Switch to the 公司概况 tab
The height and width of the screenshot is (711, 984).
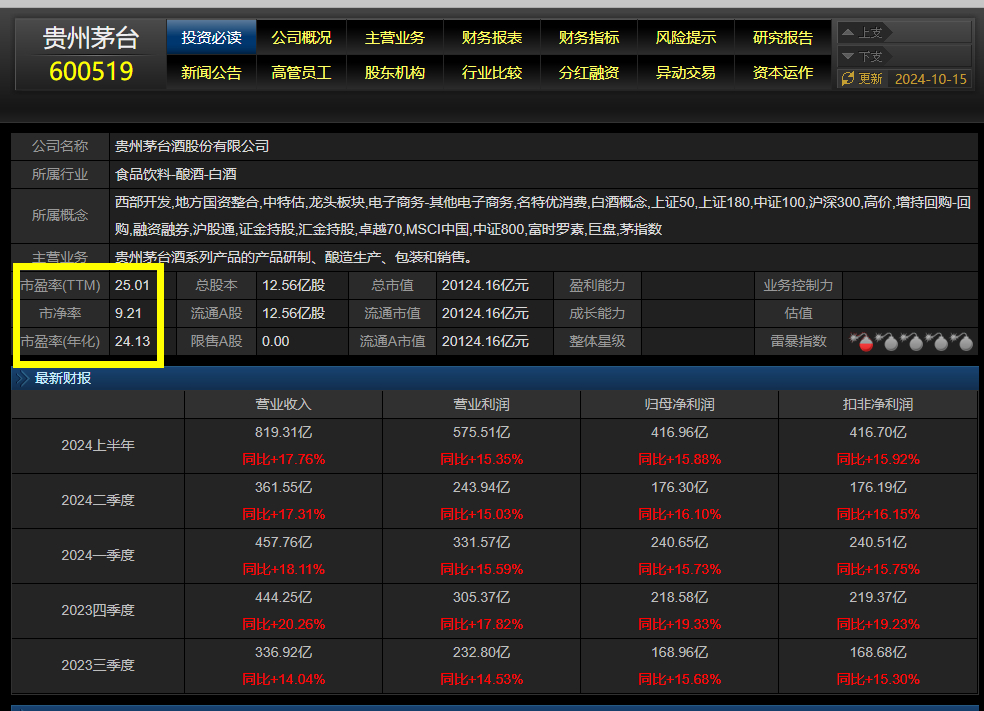point(301,38)
